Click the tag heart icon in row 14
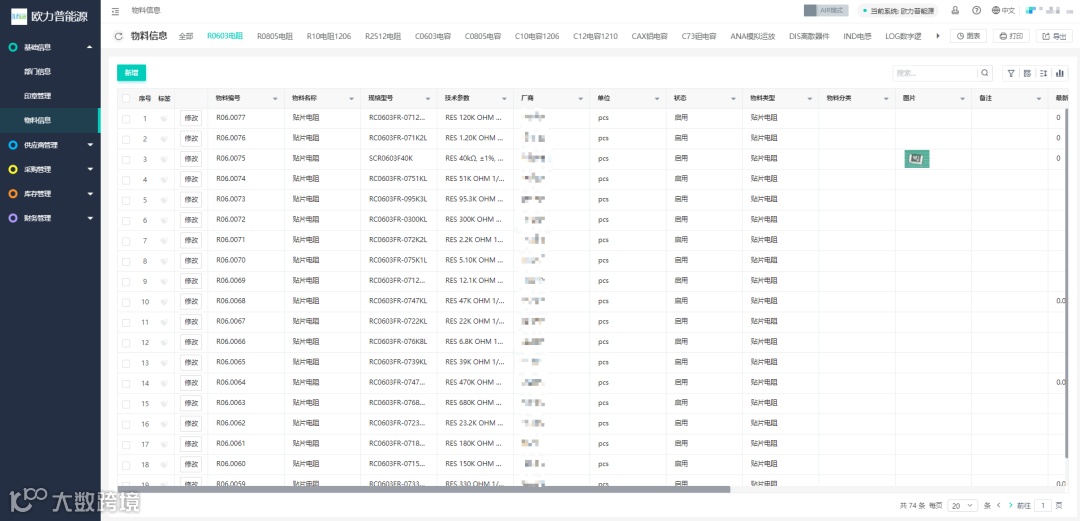This screenshot has width=1080, height=521. tap(164, 383)
